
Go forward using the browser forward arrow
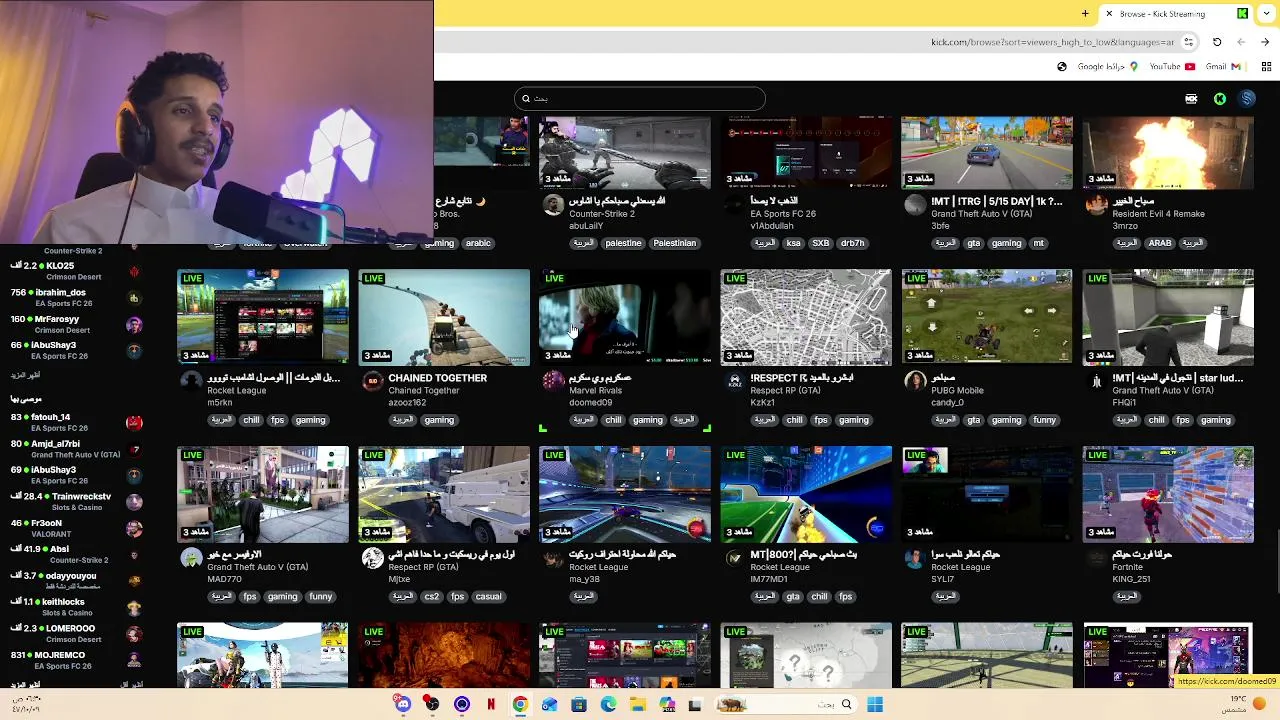[x=1241, y=42]
